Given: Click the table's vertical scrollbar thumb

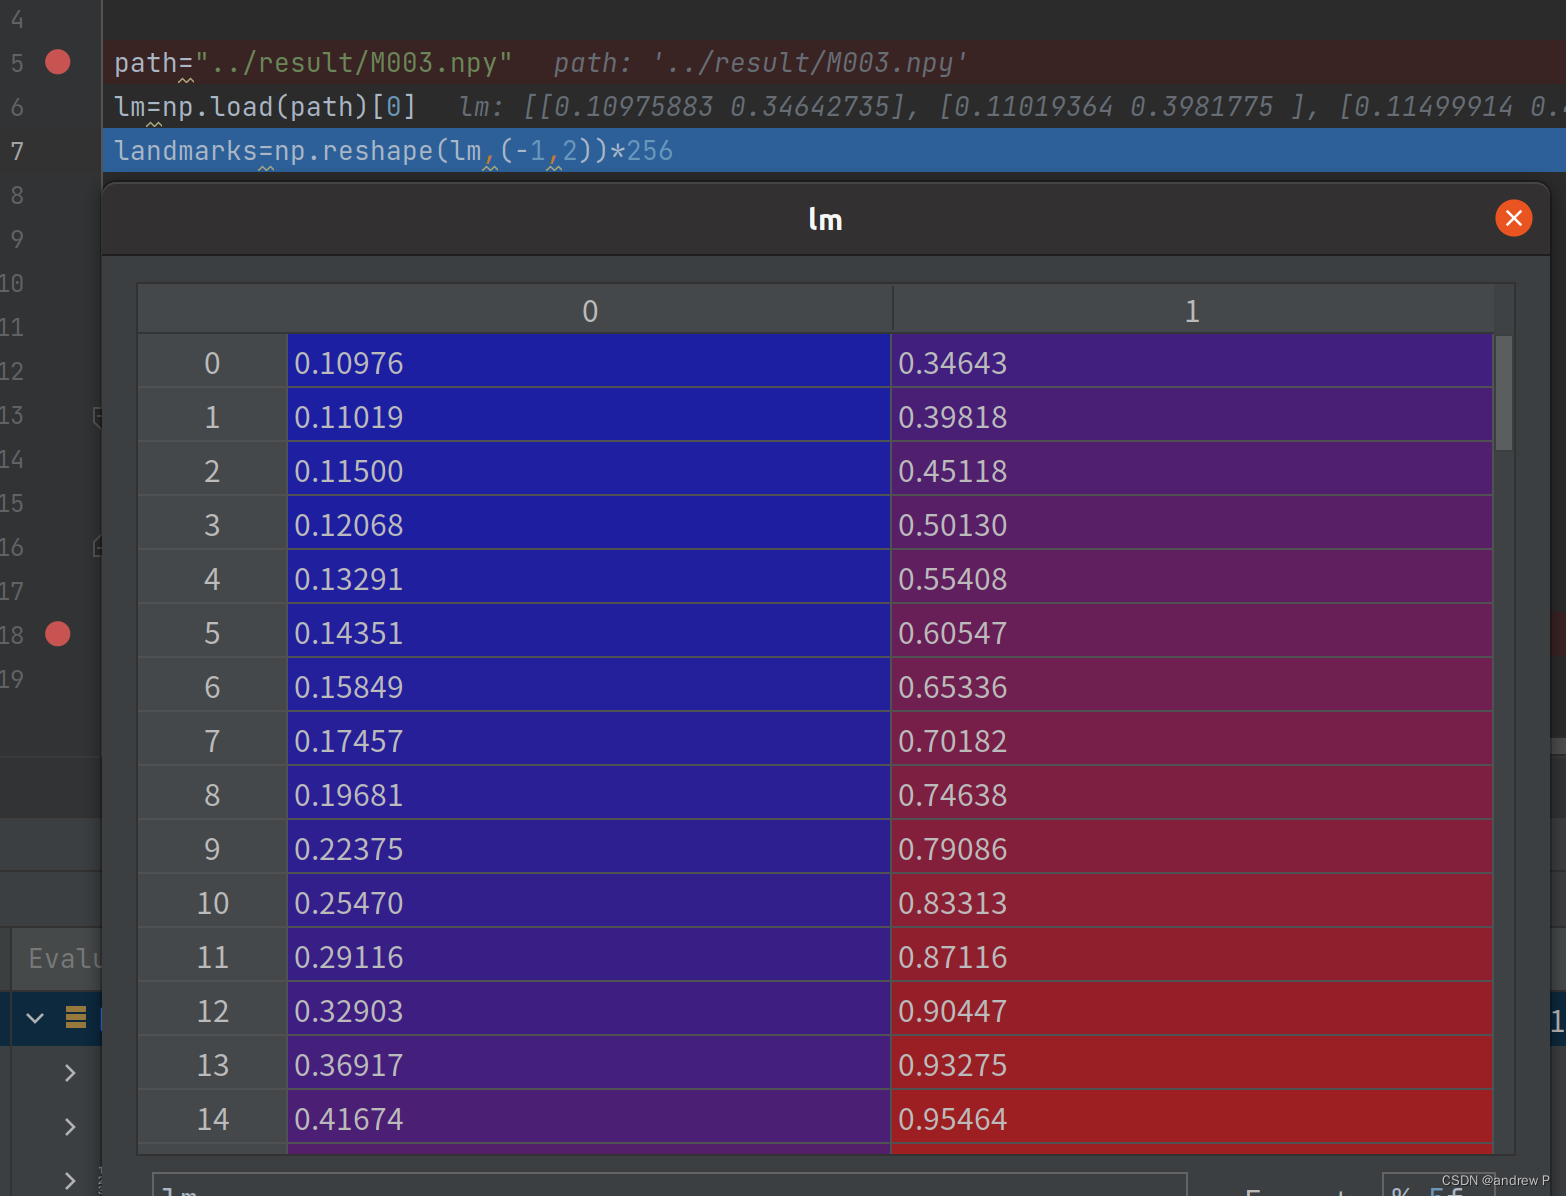Looking at the screenshot, I should point(1503,393).
